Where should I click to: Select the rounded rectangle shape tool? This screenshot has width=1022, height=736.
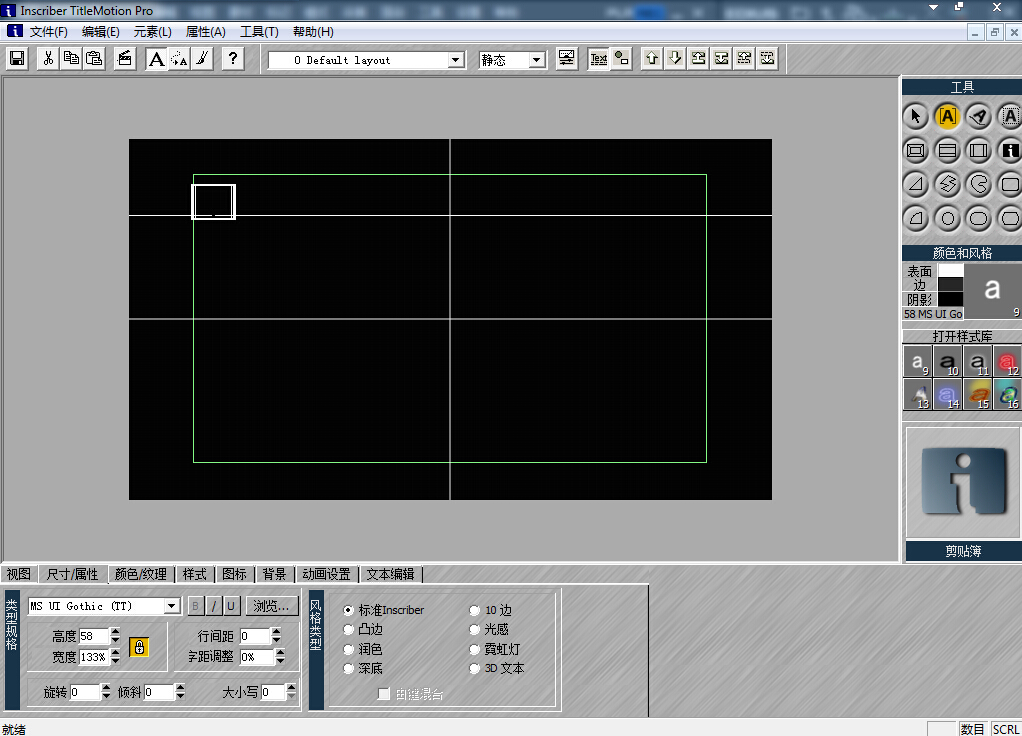click(x=1010, y=184)
